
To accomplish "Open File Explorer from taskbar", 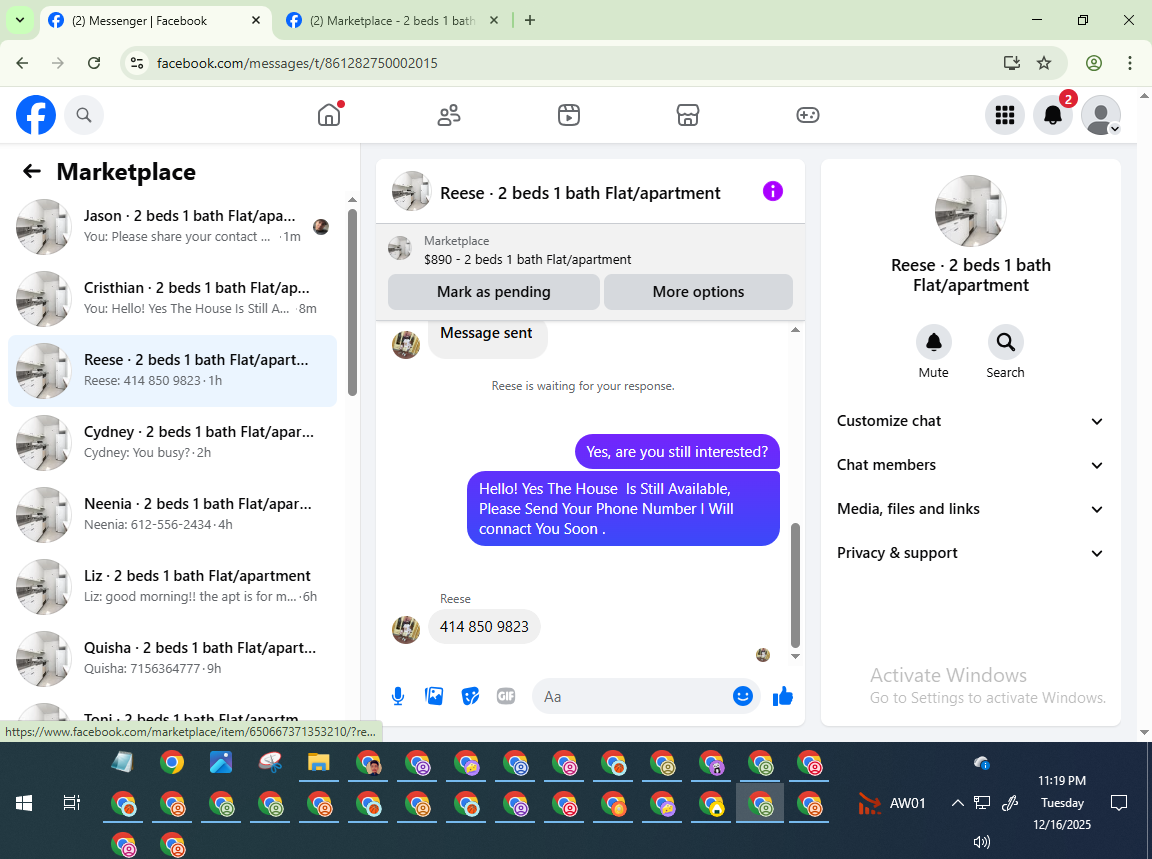I will (x=318, y=763).
